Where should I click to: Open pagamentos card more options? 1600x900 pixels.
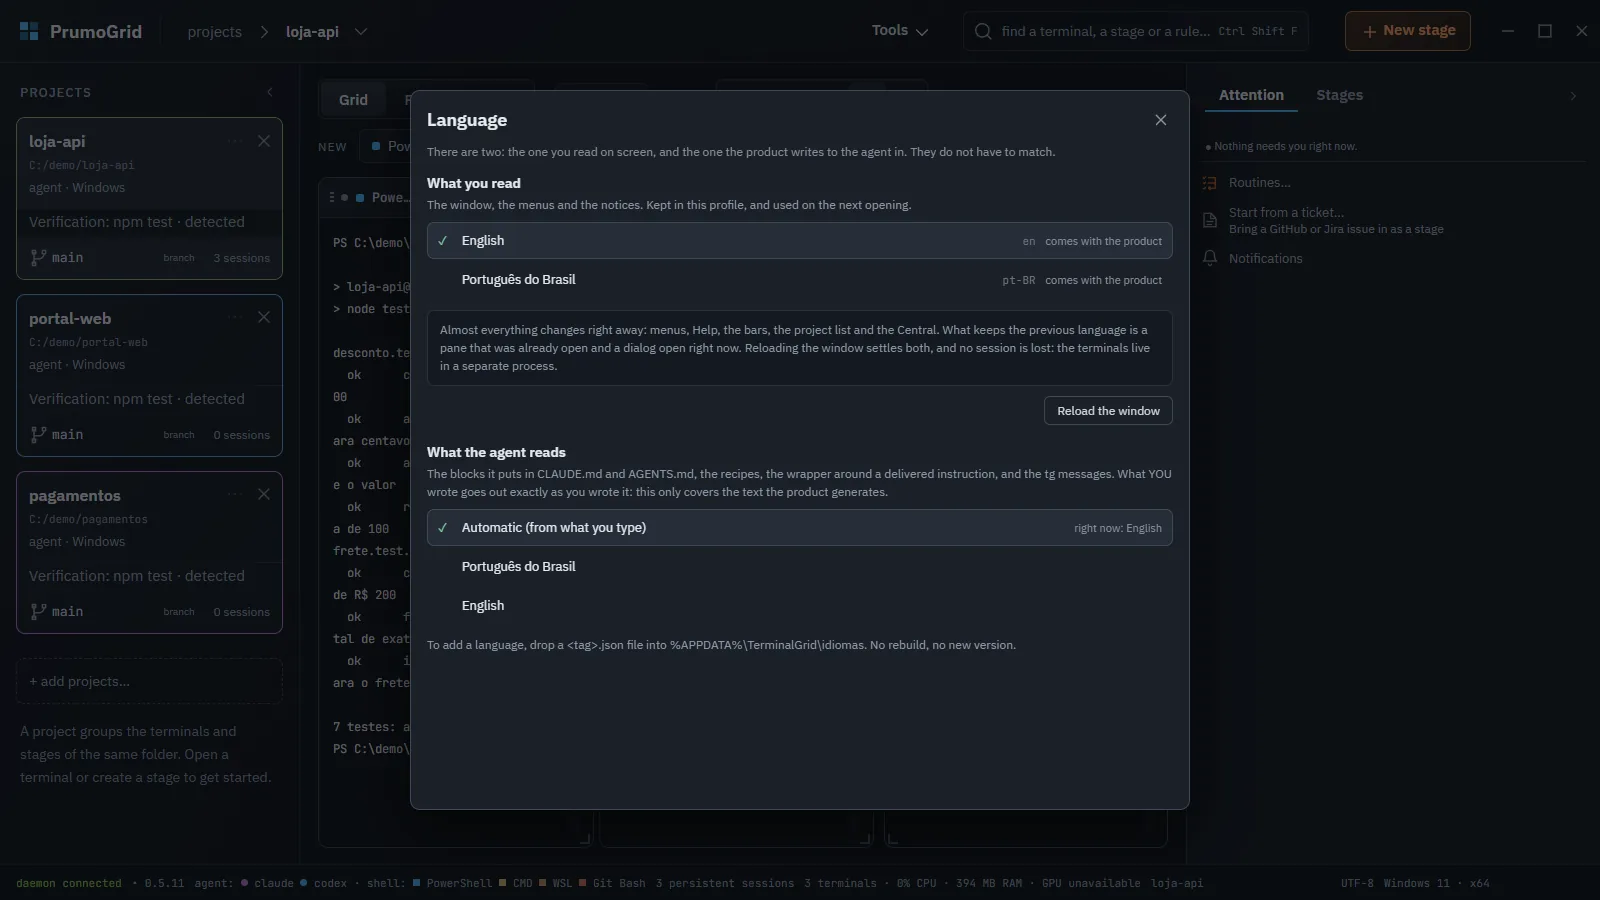click(235, 494)
